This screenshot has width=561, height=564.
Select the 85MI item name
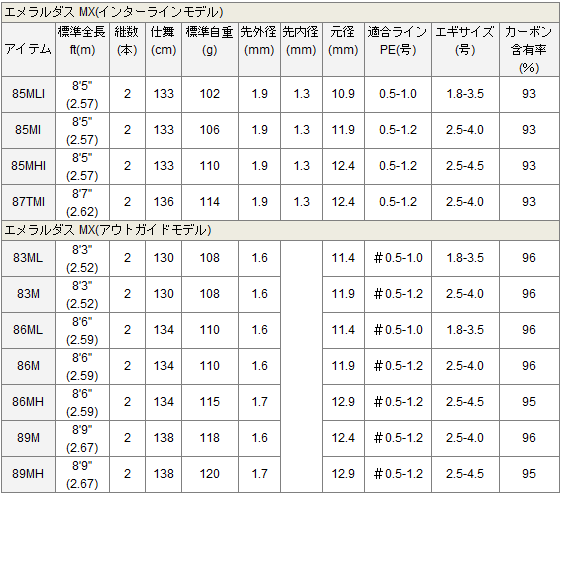pyautogui.click(x=28, y=130)
